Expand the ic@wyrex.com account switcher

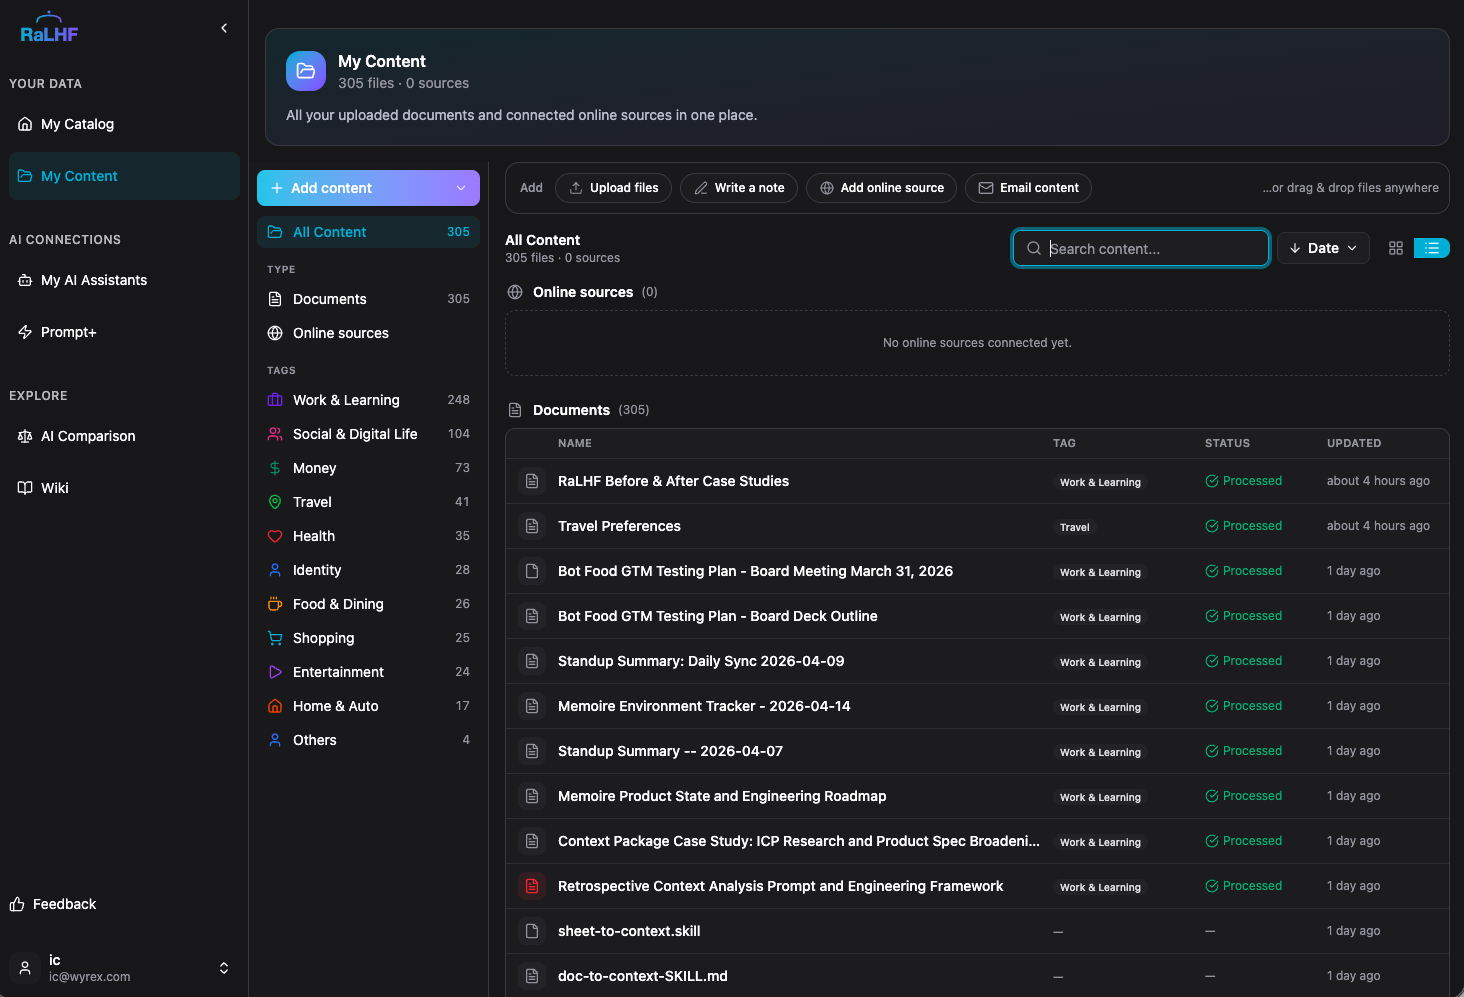[x=224, y=968]
